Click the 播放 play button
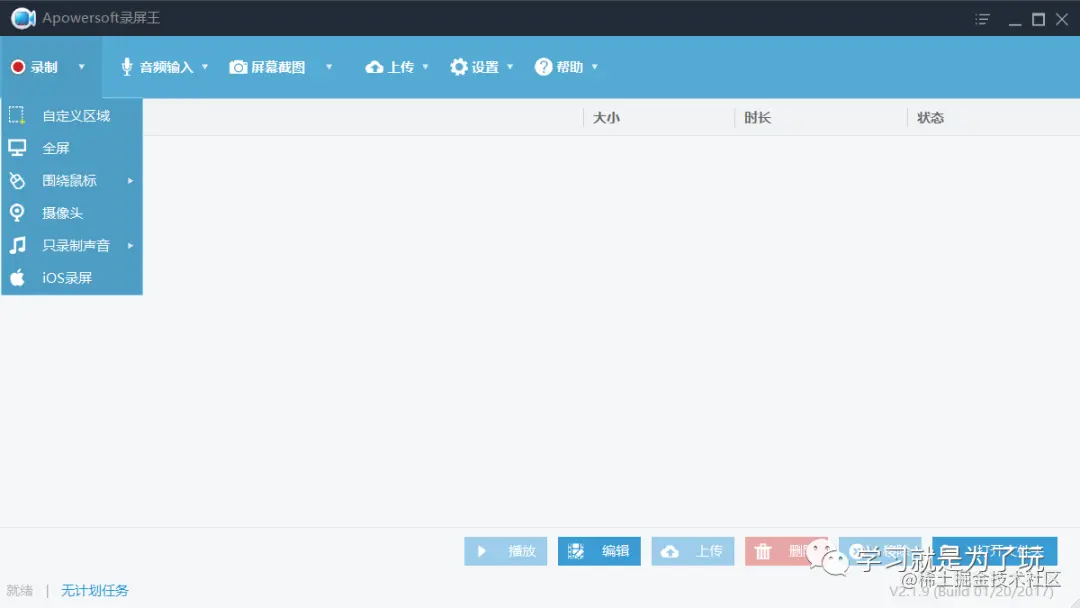Screen dimensions: 1080x608 coord(506,551)
